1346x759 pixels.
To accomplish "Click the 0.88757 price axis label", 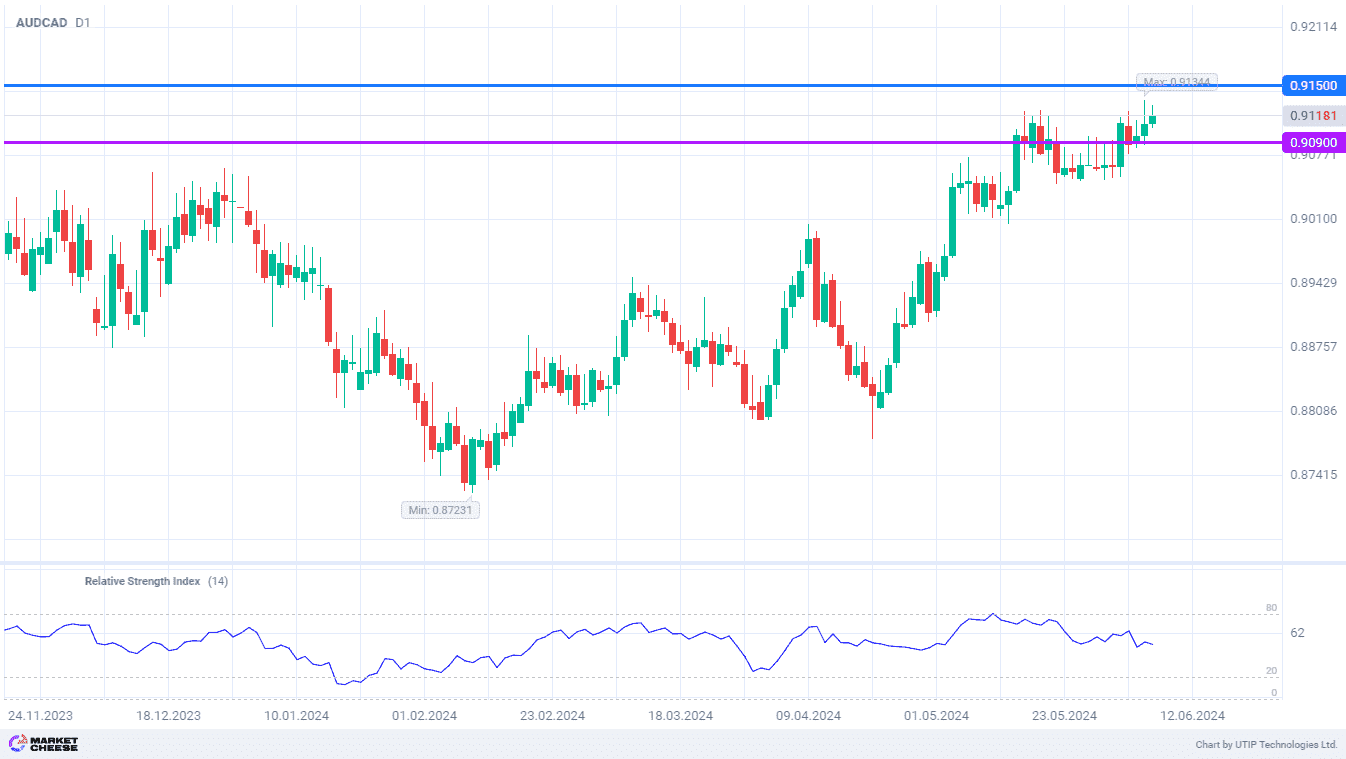I will 1313,347.
